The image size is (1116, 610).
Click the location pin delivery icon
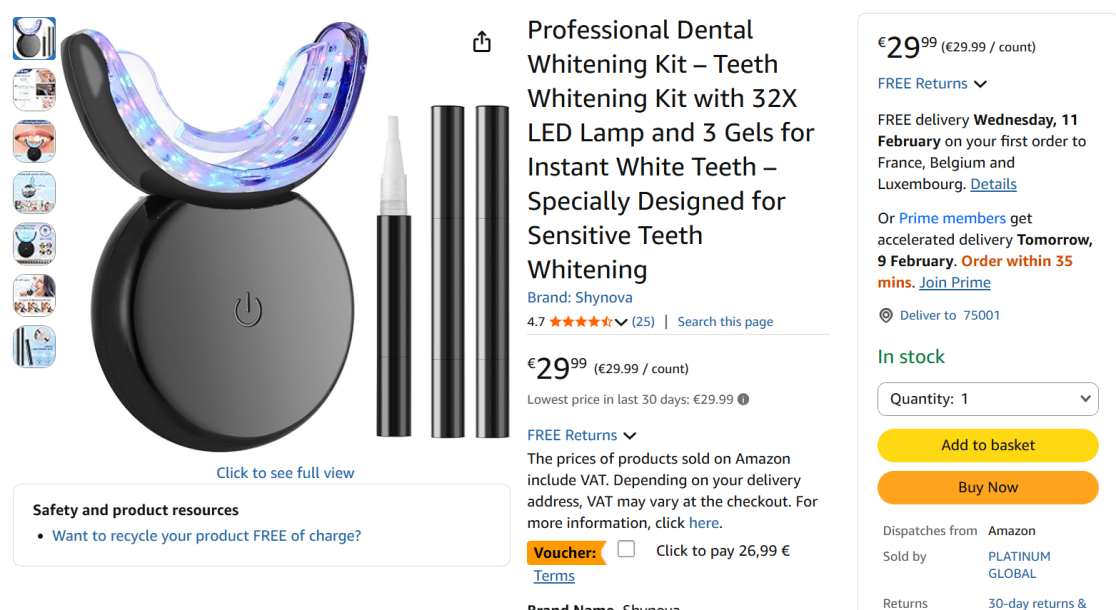point(886,316)
